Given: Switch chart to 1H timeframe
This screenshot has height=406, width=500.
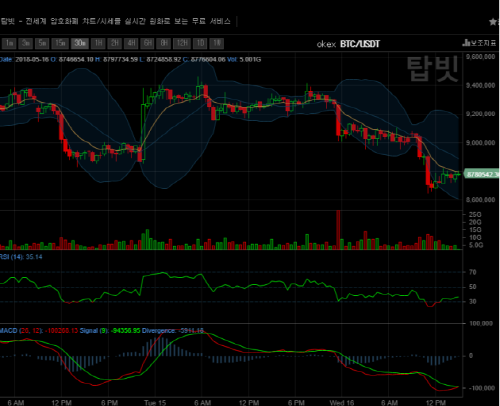Looking at the screenshot, I should point(98,43).
